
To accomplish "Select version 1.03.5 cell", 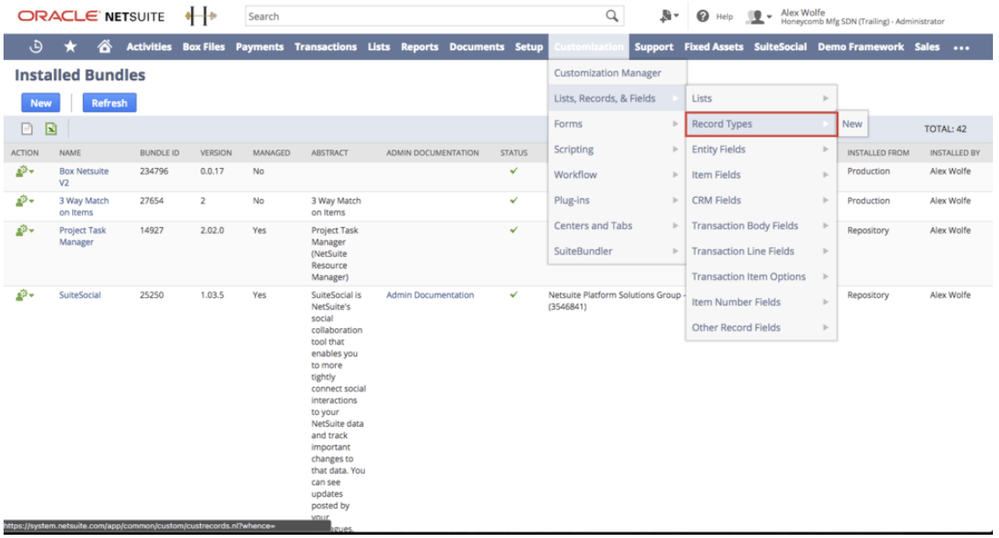I will tap(212, 294).
